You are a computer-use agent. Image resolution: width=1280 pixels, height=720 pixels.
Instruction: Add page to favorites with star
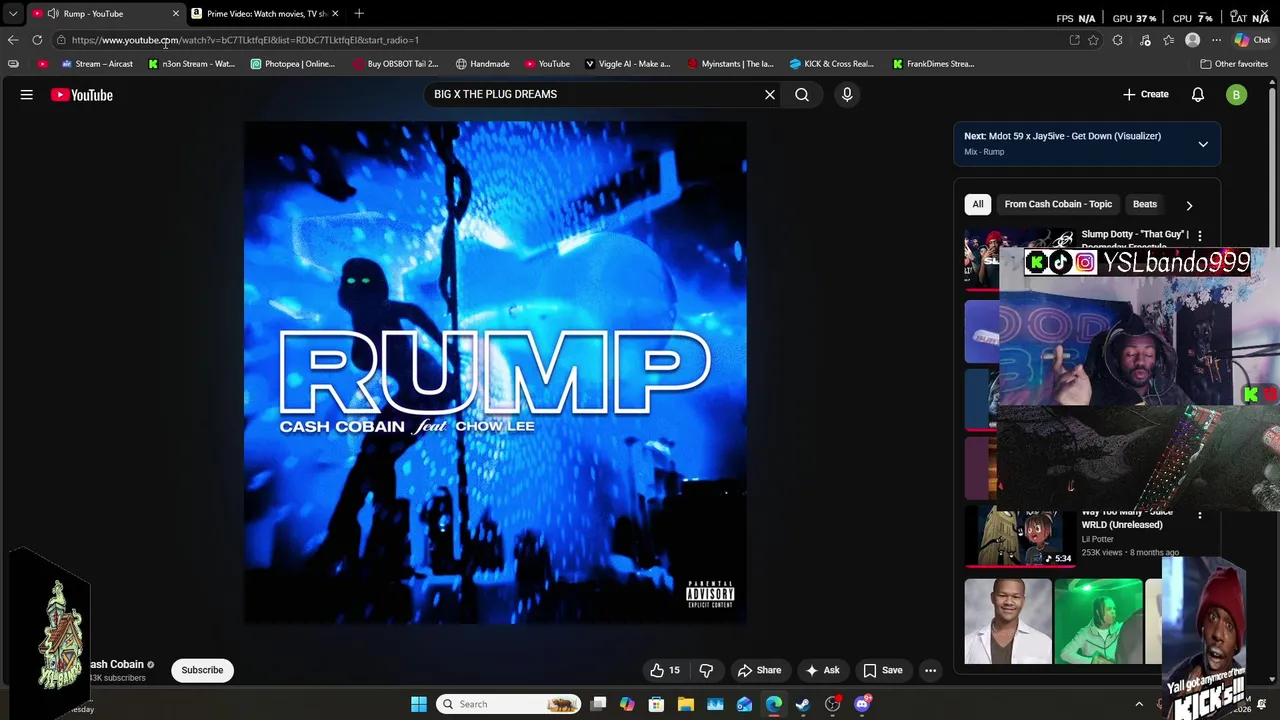[1093, 40]
